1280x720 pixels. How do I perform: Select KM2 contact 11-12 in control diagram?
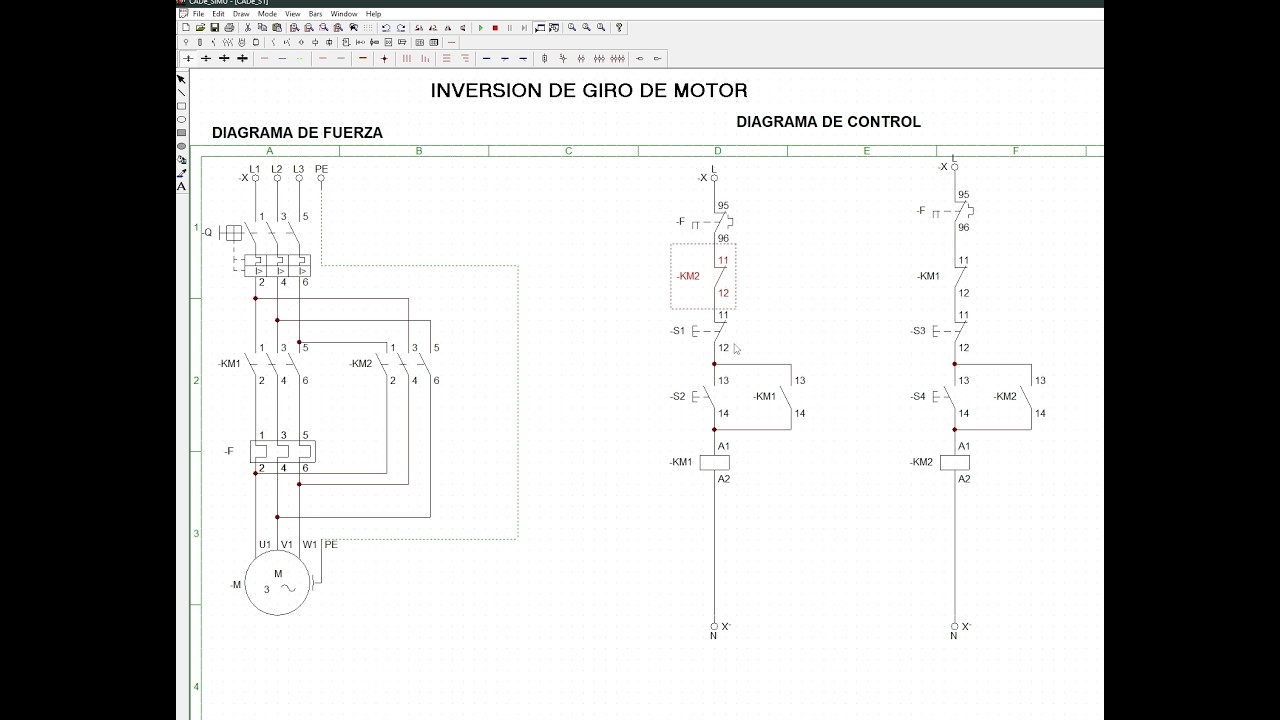tap(704, 276)
